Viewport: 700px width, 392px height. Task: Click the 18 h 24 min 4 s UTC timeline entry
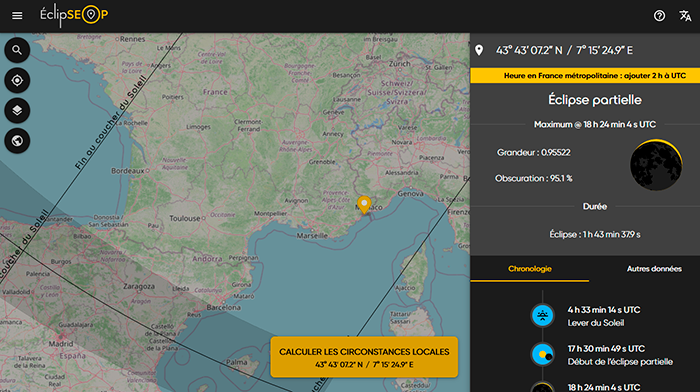tap(604, 387)
